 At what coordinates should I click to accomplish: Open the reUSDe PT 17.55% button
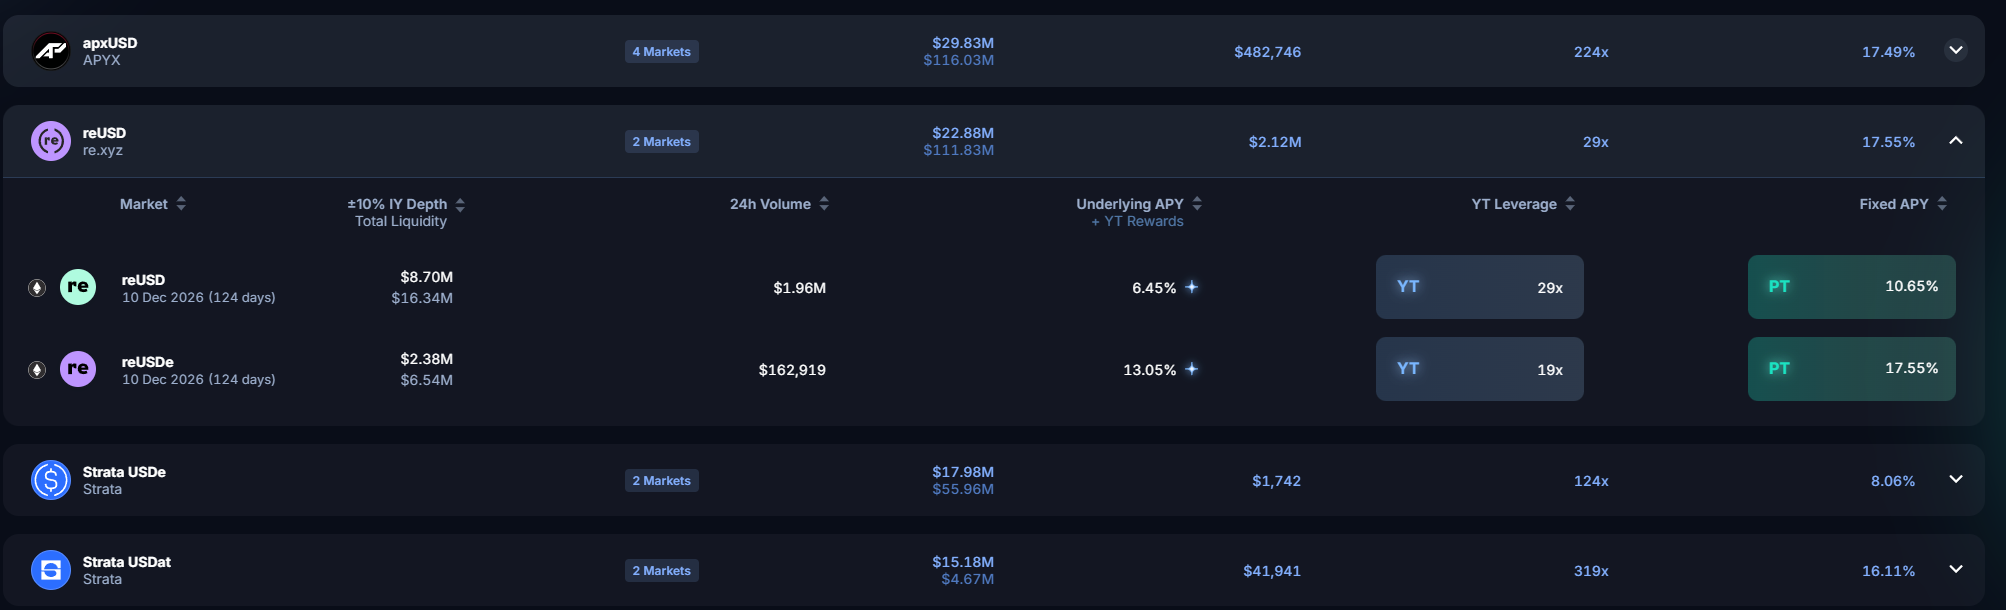[x=1852, y=369]
